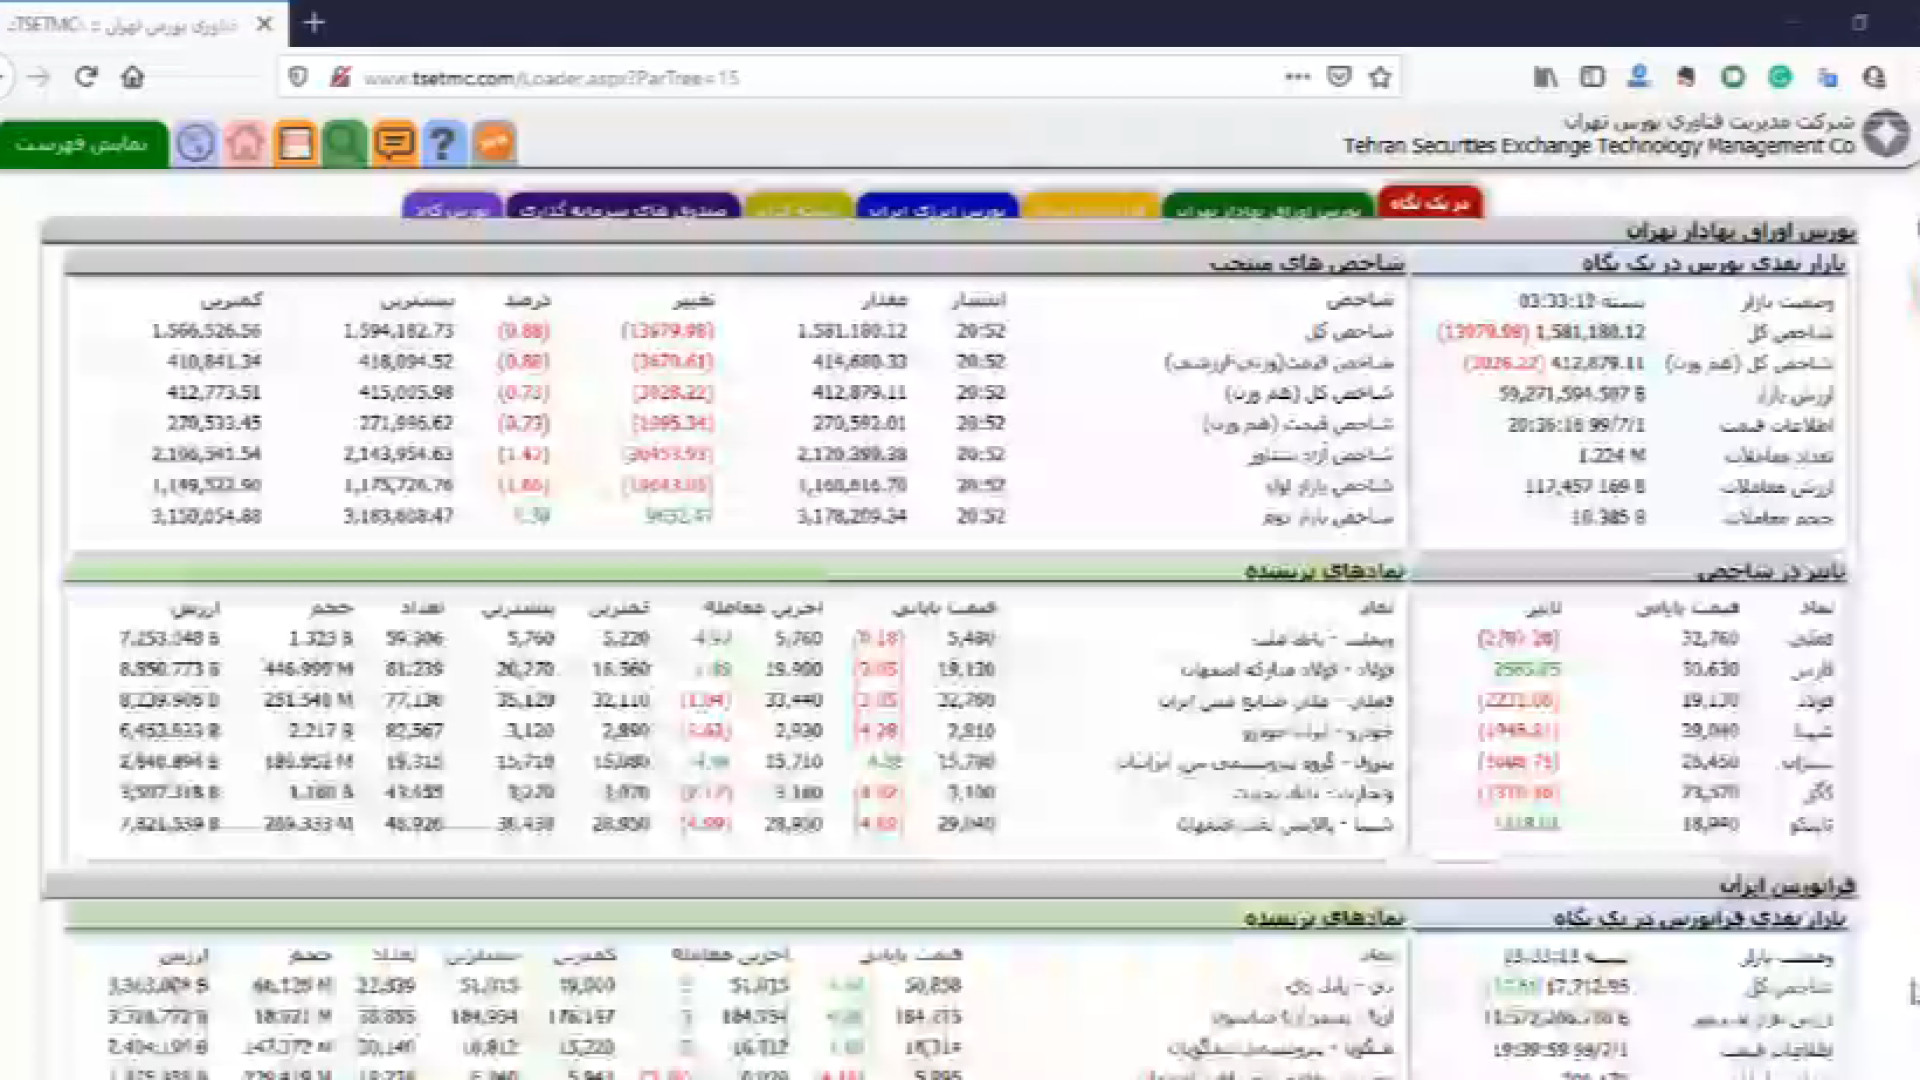Select the violet بورس کالا tab
1920x1080 pixels.
(x=452, y=207)
